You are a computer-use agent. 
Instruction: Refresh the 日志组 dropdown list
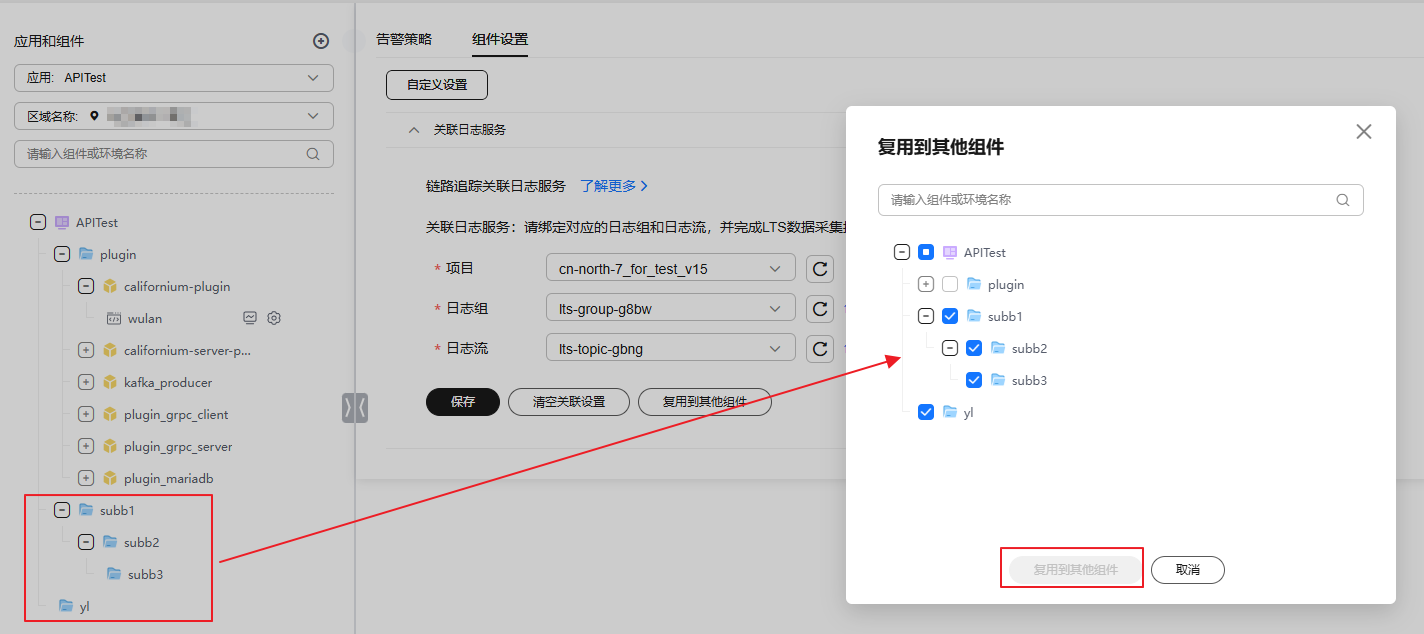819,308
